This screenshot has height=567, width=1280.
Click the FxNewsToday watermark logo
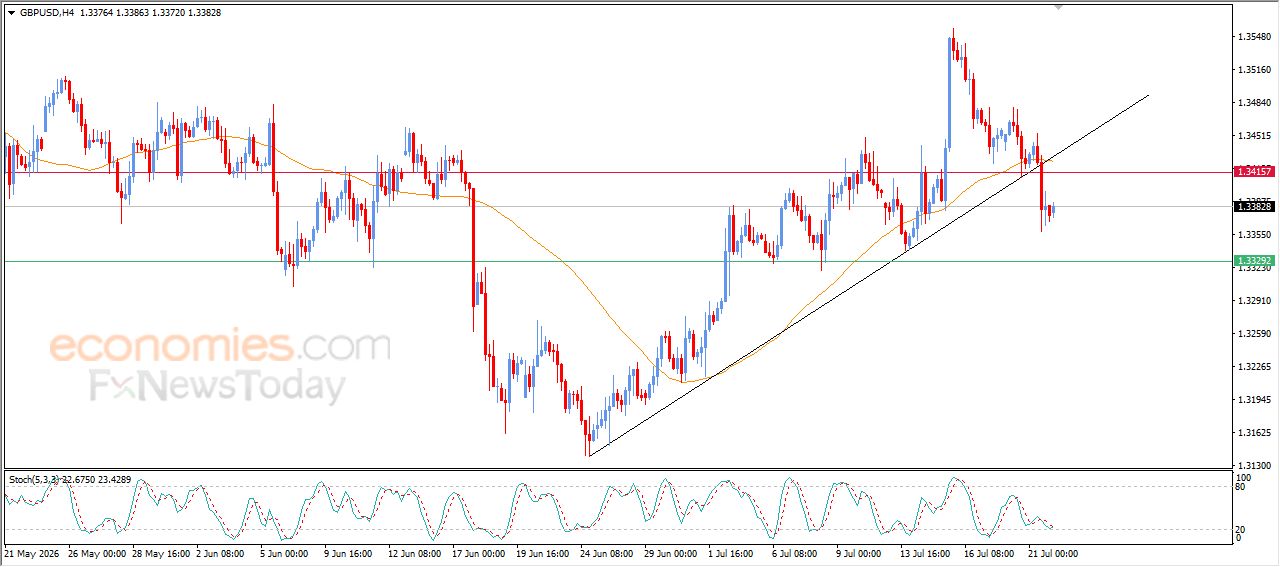click(218, 385)
